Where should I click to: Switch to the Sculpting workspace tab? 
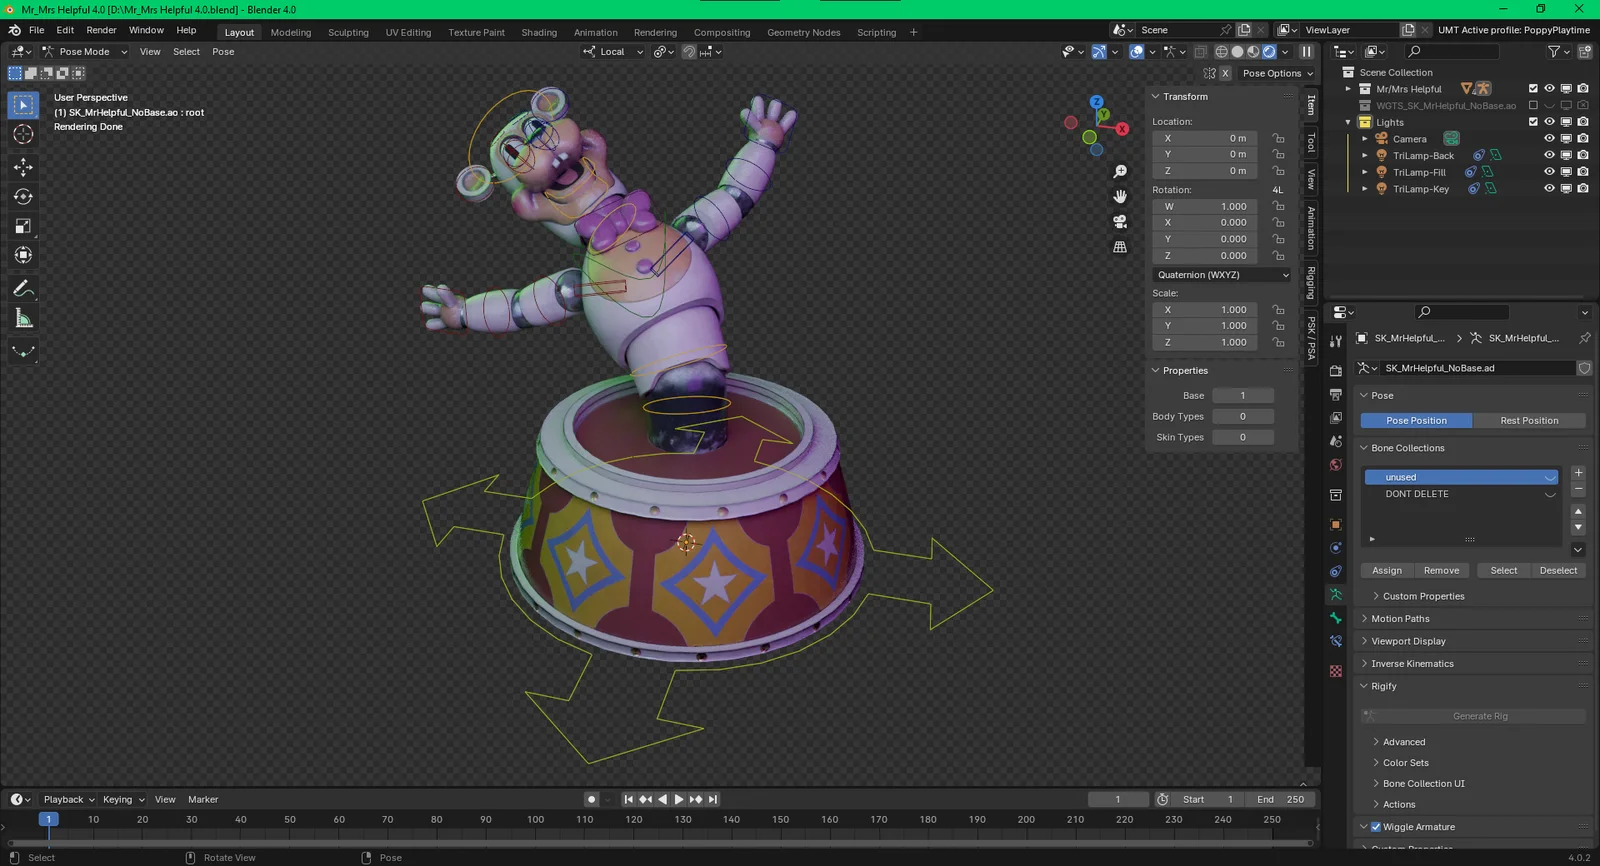click(348, 32)
